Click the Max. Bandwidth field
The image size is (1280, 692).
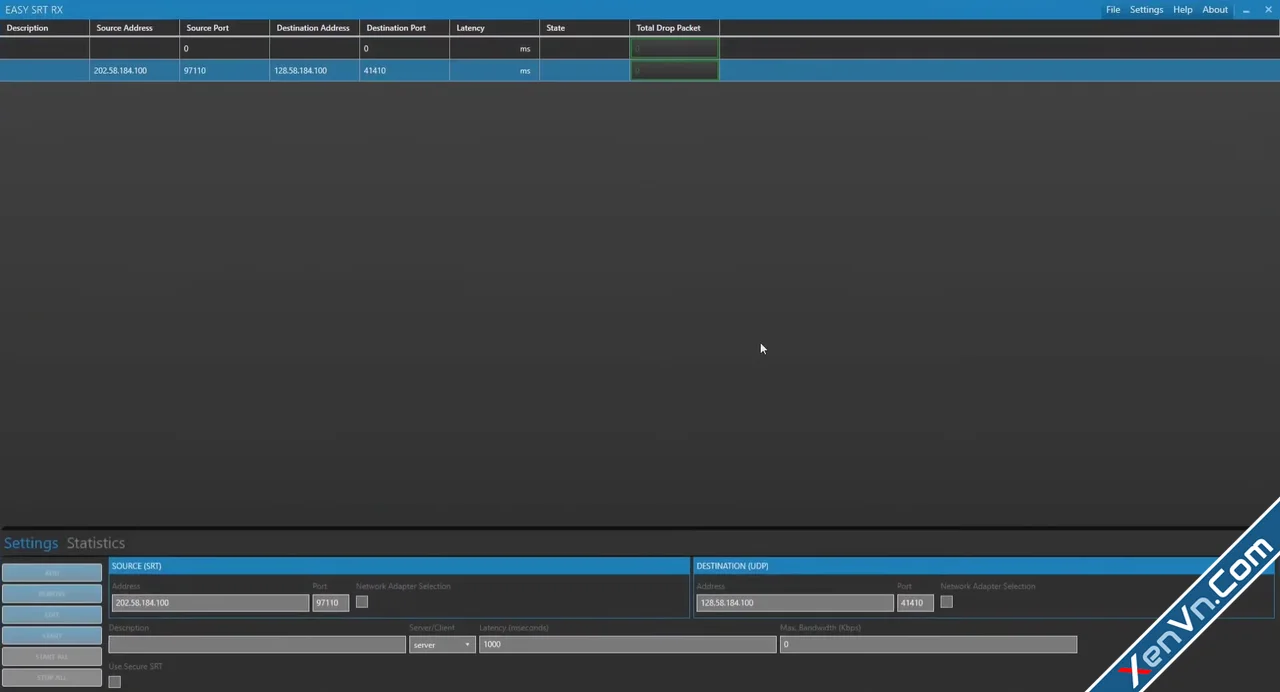click(x=929, y=645)
